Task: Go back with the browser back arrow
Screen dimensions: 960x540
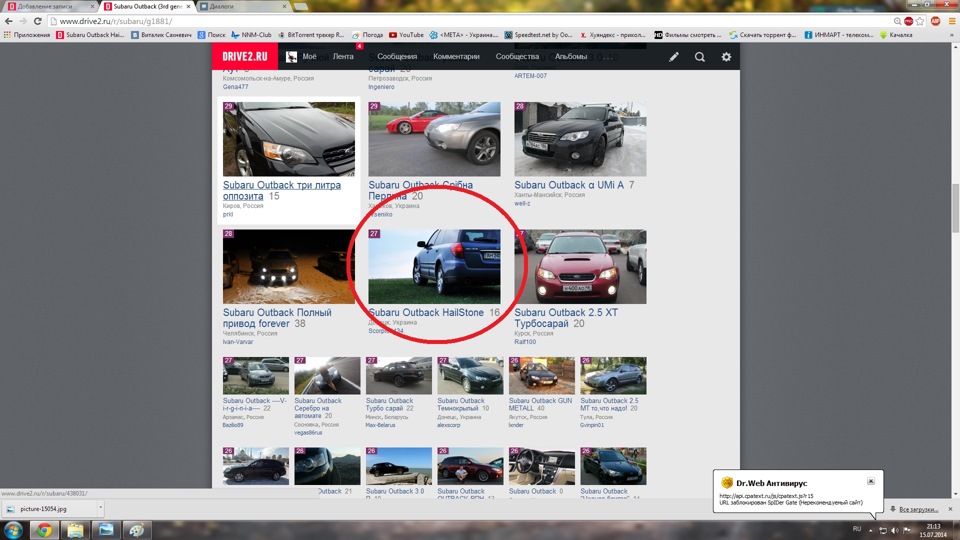Action: click(x=9, y=21)
